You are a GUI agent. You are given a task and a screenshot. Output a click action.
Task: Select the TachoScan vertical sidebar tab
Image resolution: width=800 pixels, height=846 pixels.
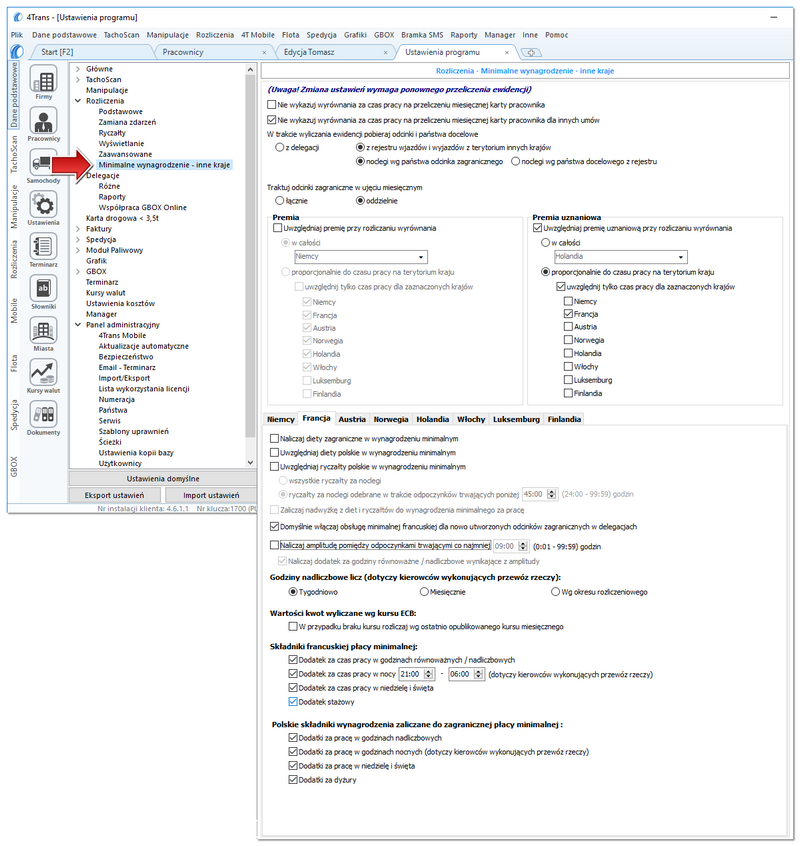(15, 154)
